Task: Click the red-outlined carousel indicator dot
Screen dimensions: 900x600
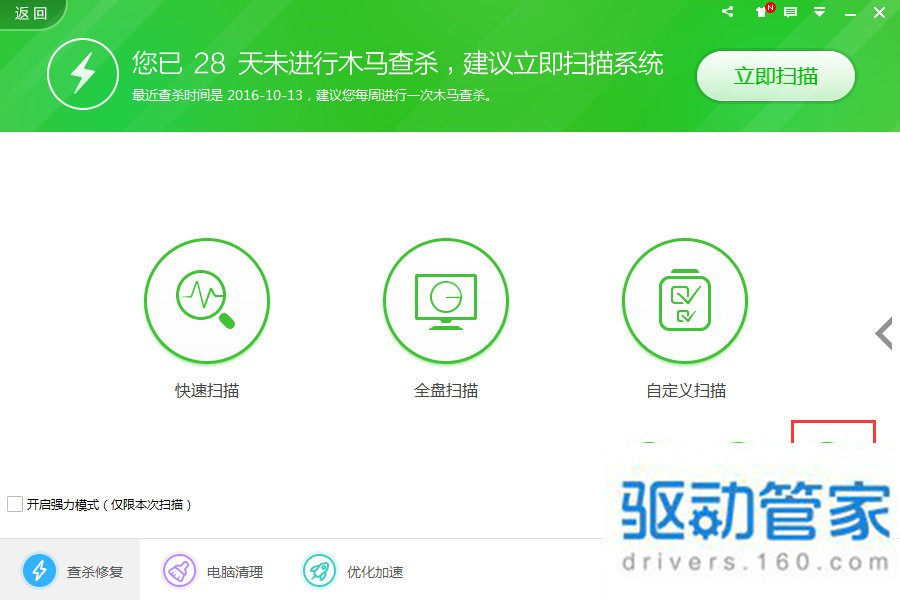Action: (832, 442)
